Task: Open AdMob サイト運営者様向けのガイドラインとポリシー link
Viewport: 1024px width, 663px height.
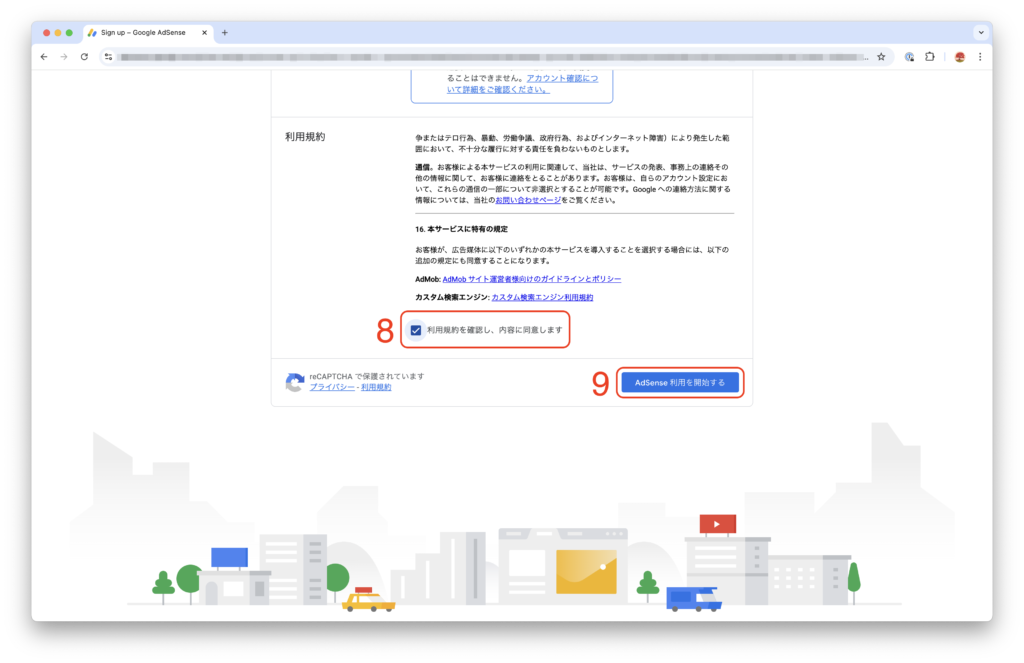Action: [x=532, y=279]
